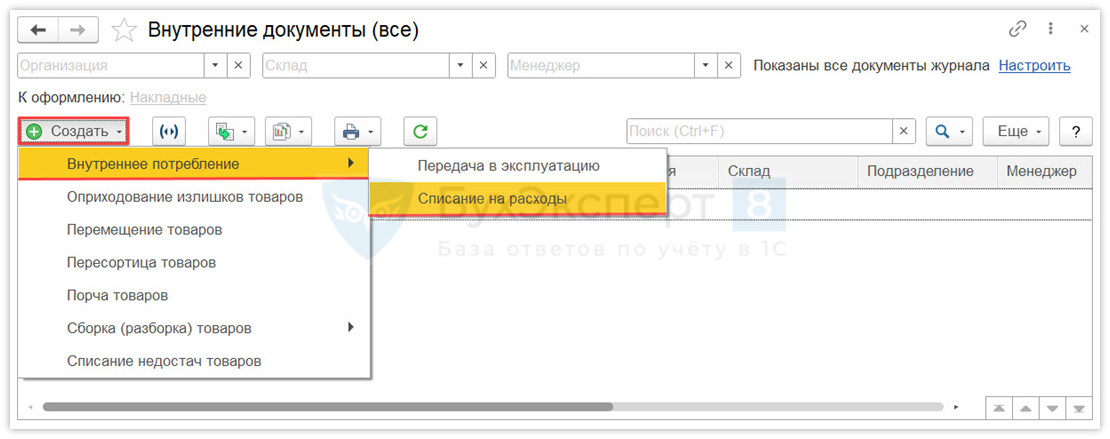Viewport: 1110px width, 439px height.
Task: Refresh the list with green arrow
Action: click(420, 131)
